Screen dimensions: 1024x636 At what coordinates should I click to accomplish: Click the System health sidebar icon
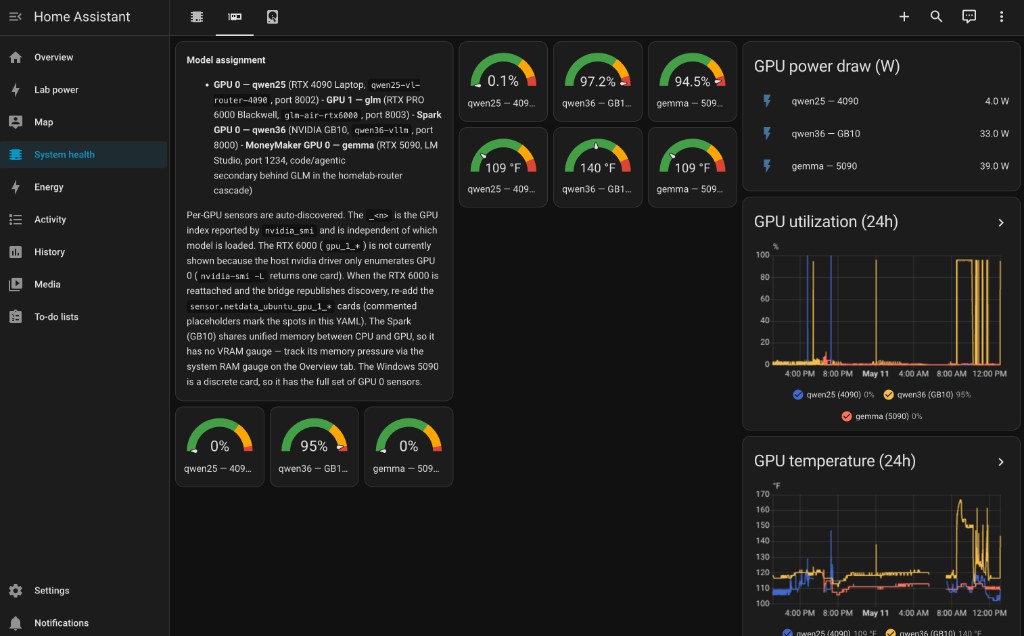(16, 155)
